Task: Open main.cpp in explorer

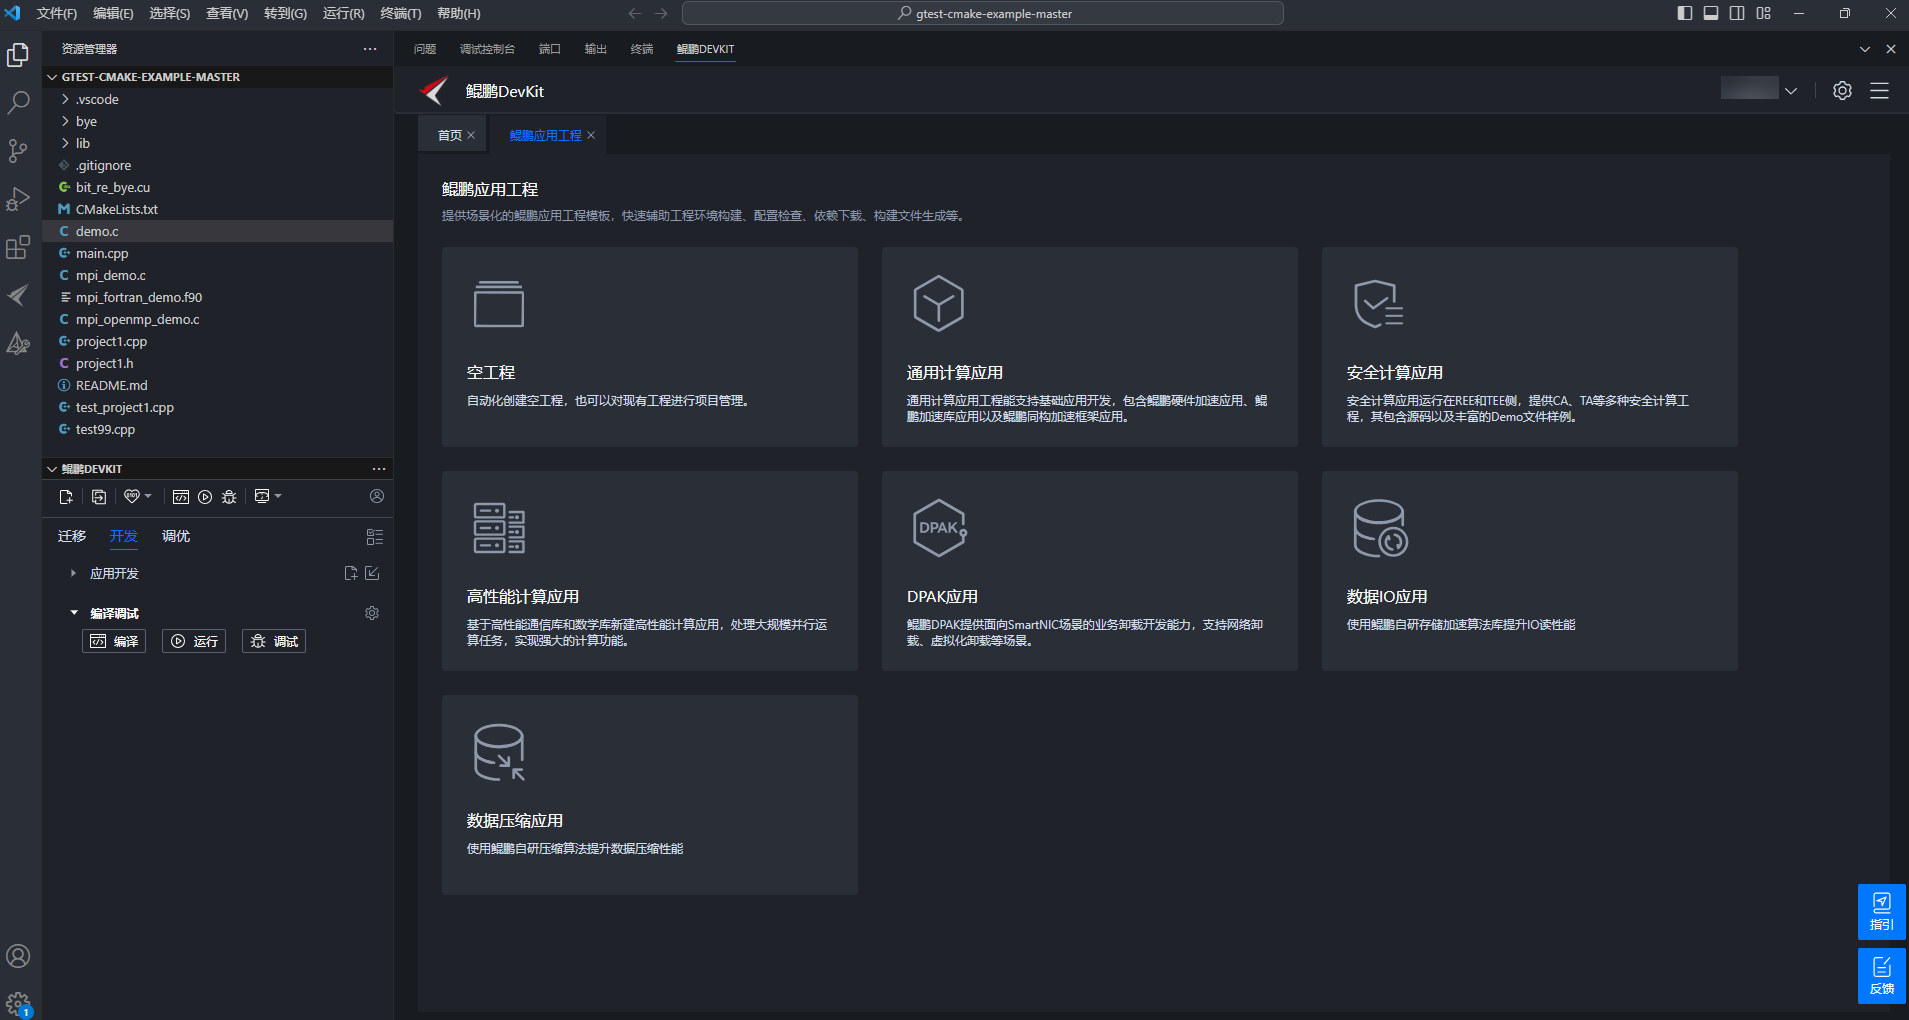Action: pyautogui.click(x=218, y=253)
